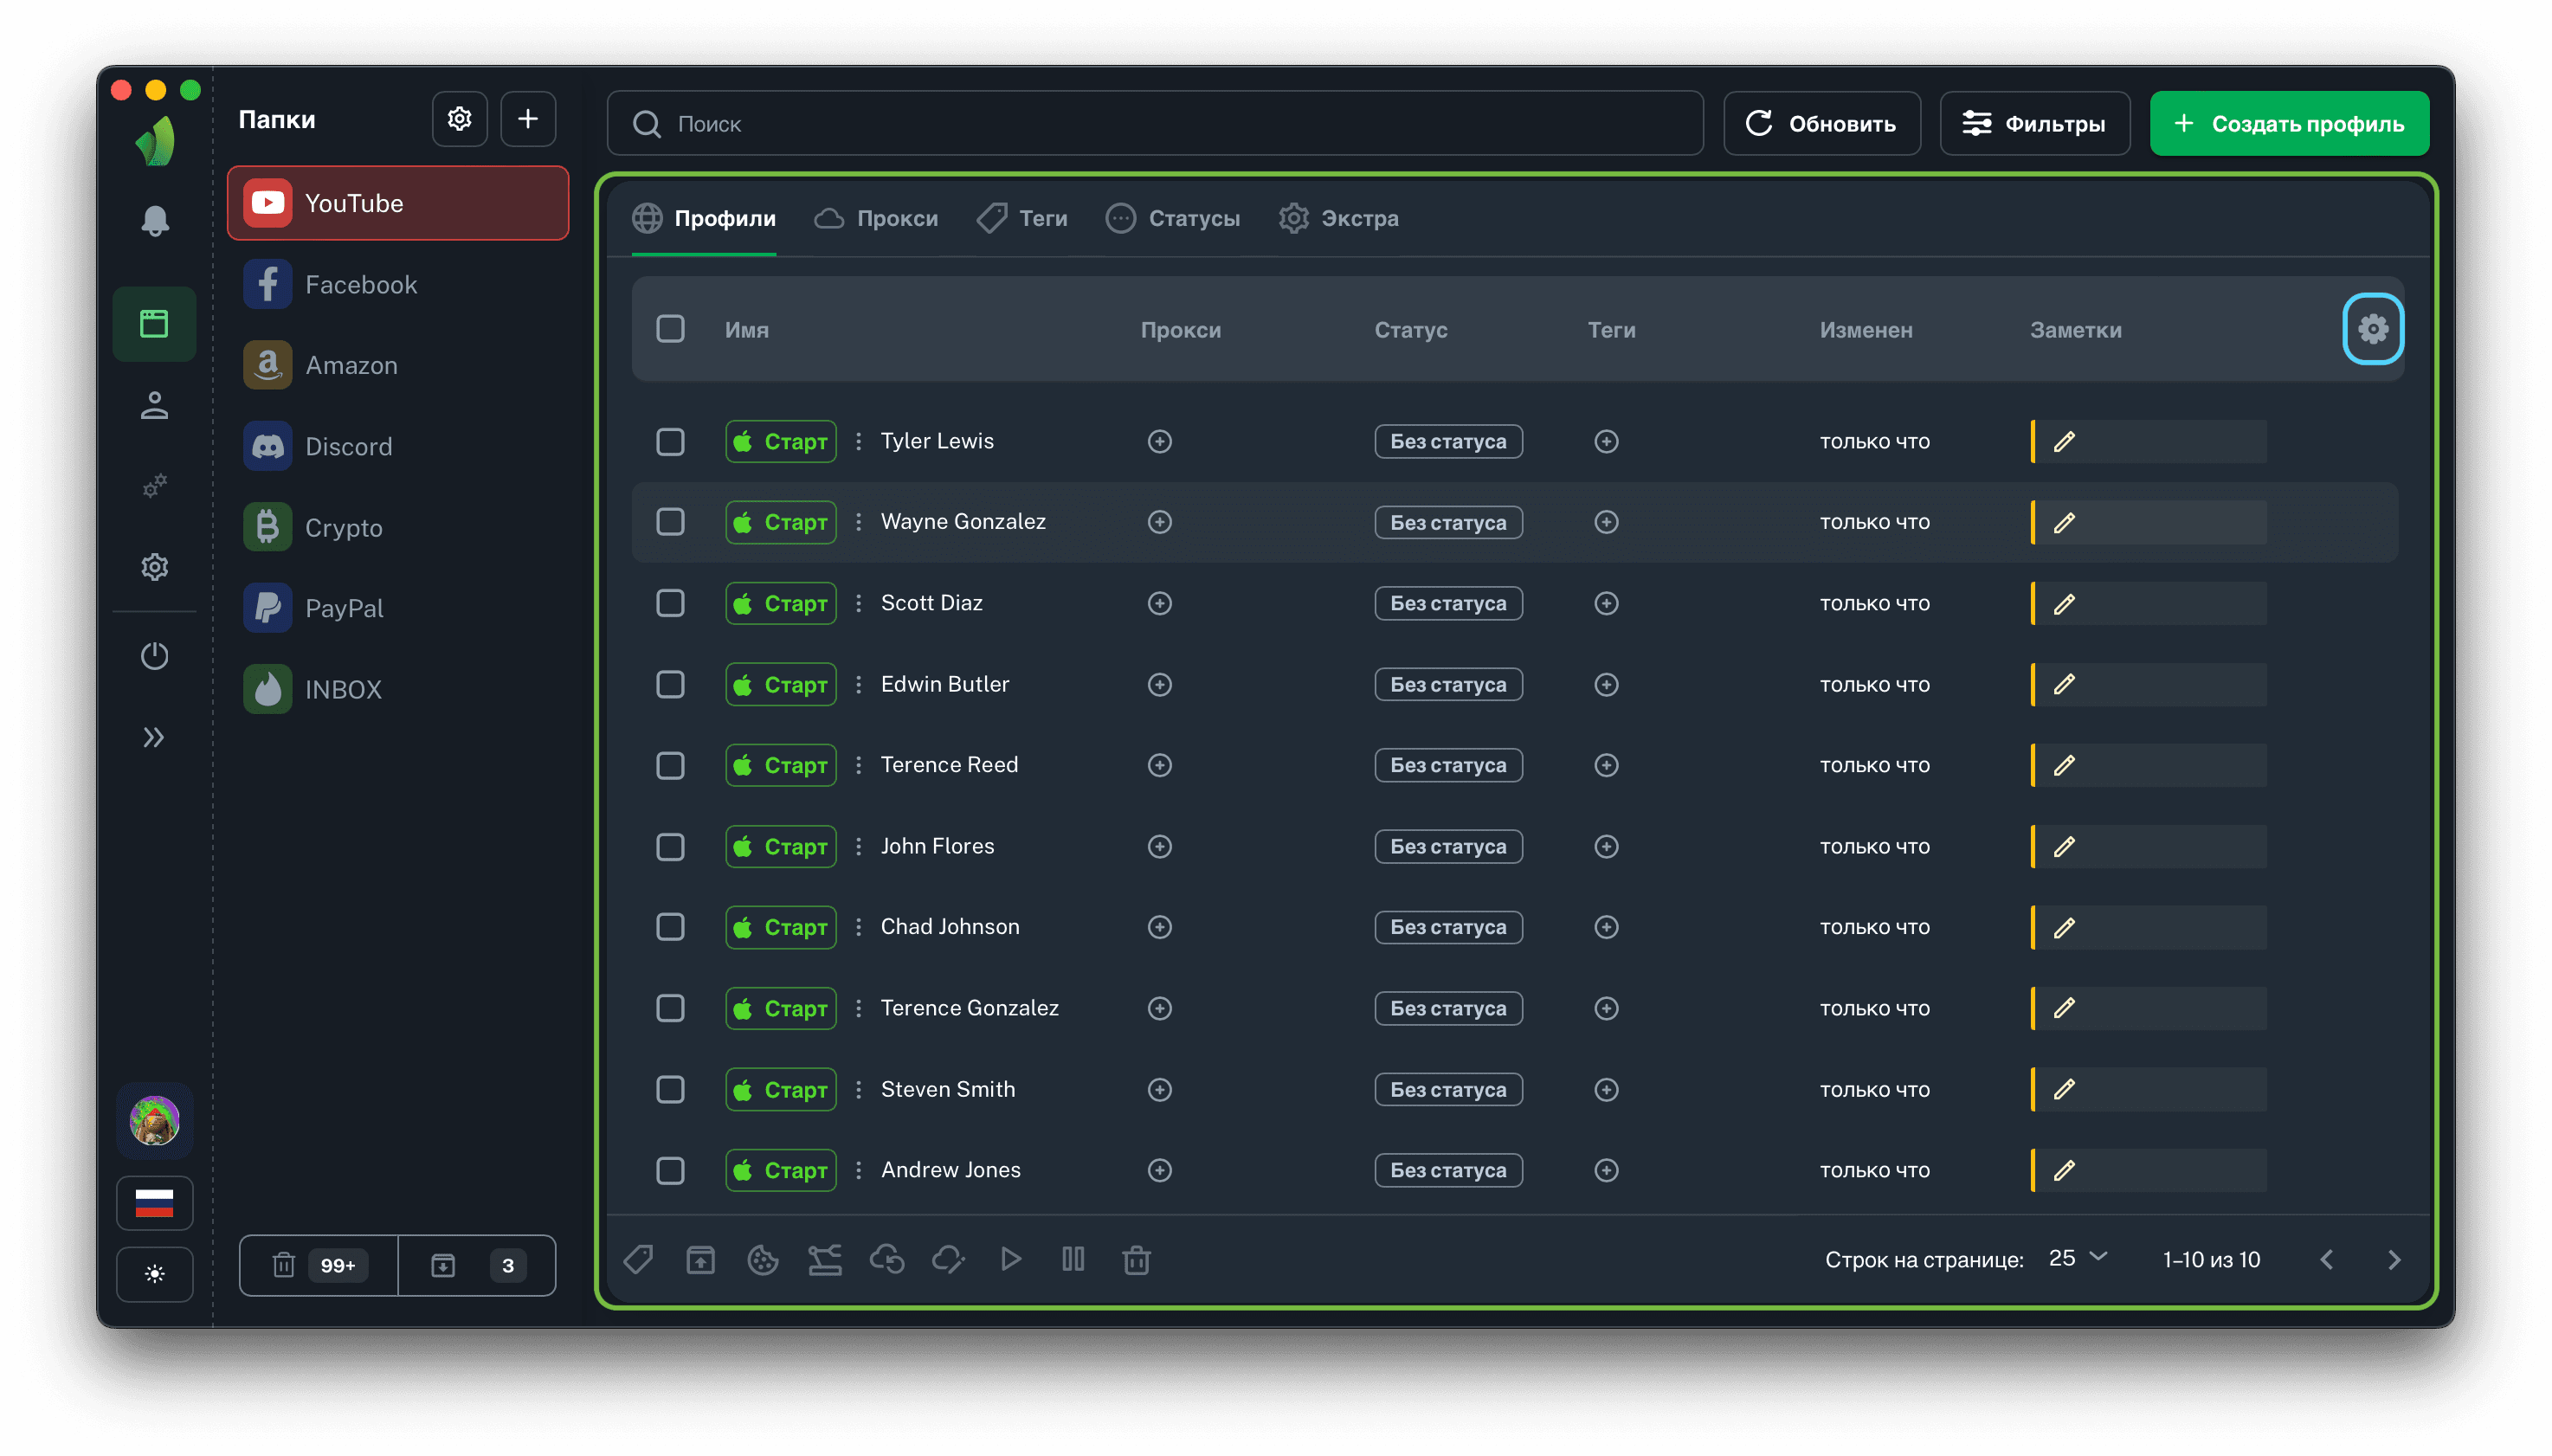Check the box for Wayne Gonzalez
This screenshot has height=1456, width=2552.
point(670,522)
